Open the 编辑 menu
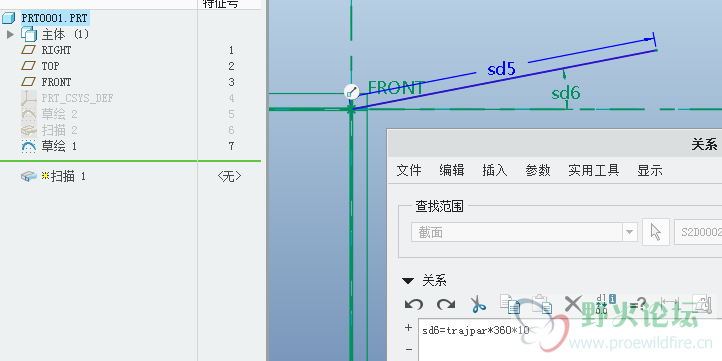The height and width of the screenshot is (361, 722). [x=452, y=170]
